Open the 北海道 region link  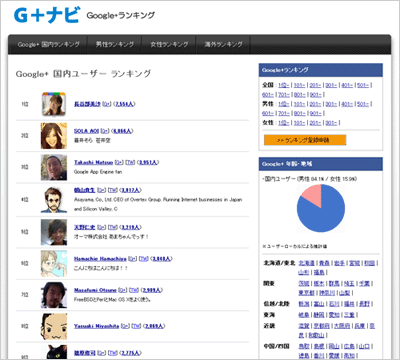coord(307,263)
